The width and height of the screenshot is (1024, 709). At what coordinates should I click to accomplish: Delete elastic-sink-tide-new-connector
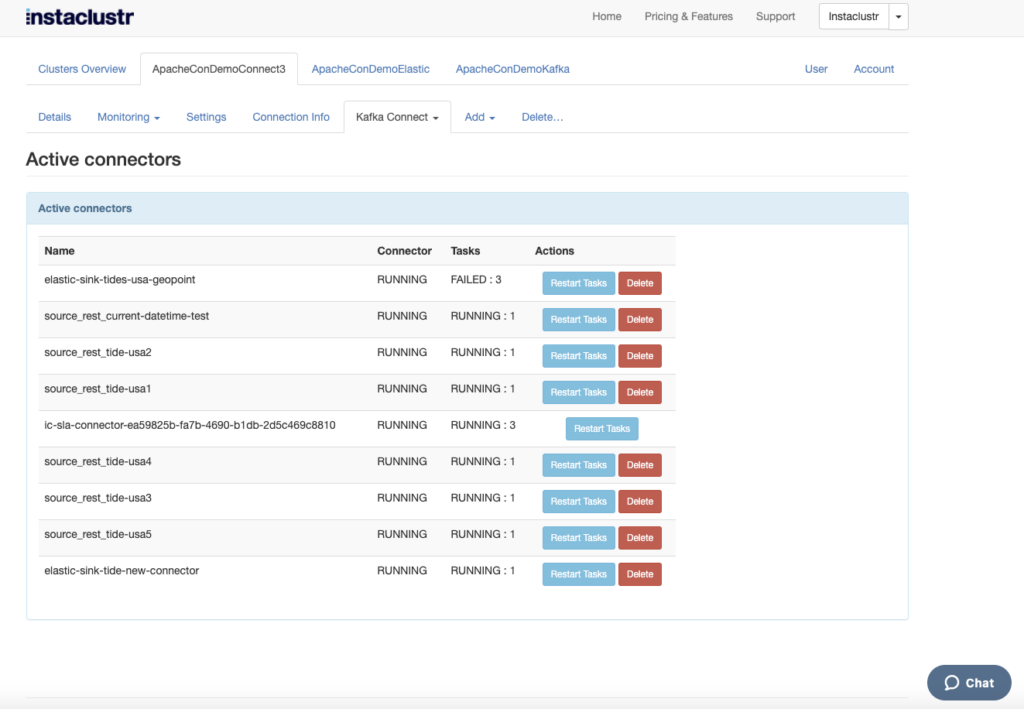click(640, 575)
